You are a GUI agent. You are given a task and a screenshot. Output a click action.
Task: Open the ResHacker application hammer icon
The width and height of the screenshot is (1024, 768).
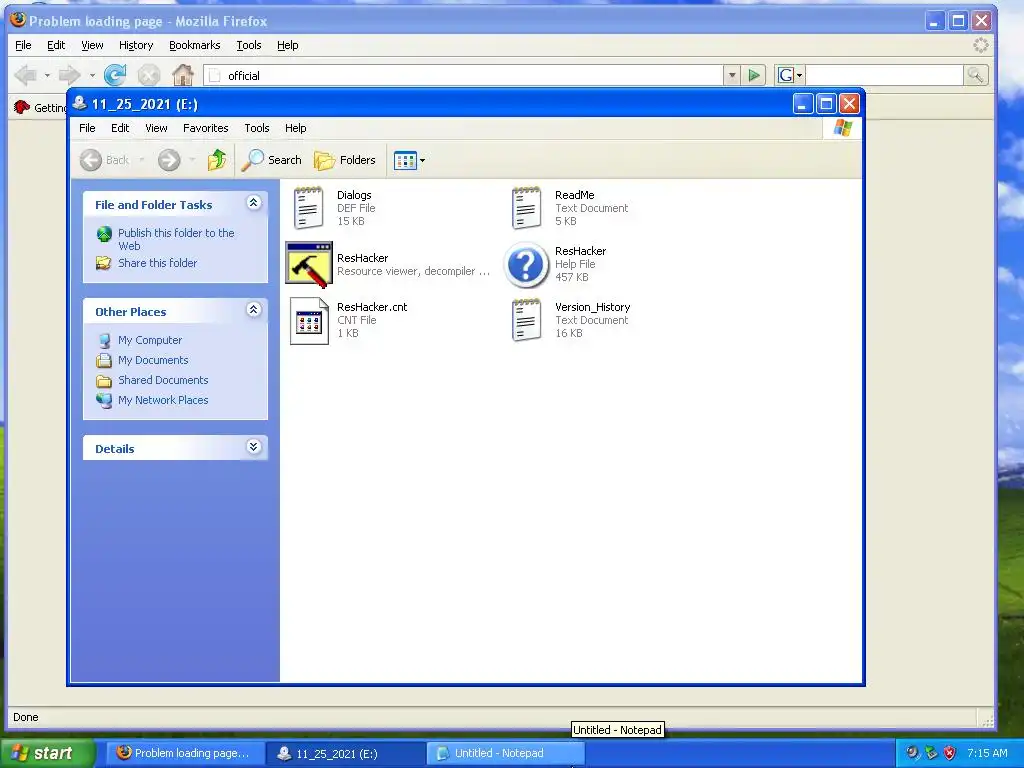(x=309, y=264)
